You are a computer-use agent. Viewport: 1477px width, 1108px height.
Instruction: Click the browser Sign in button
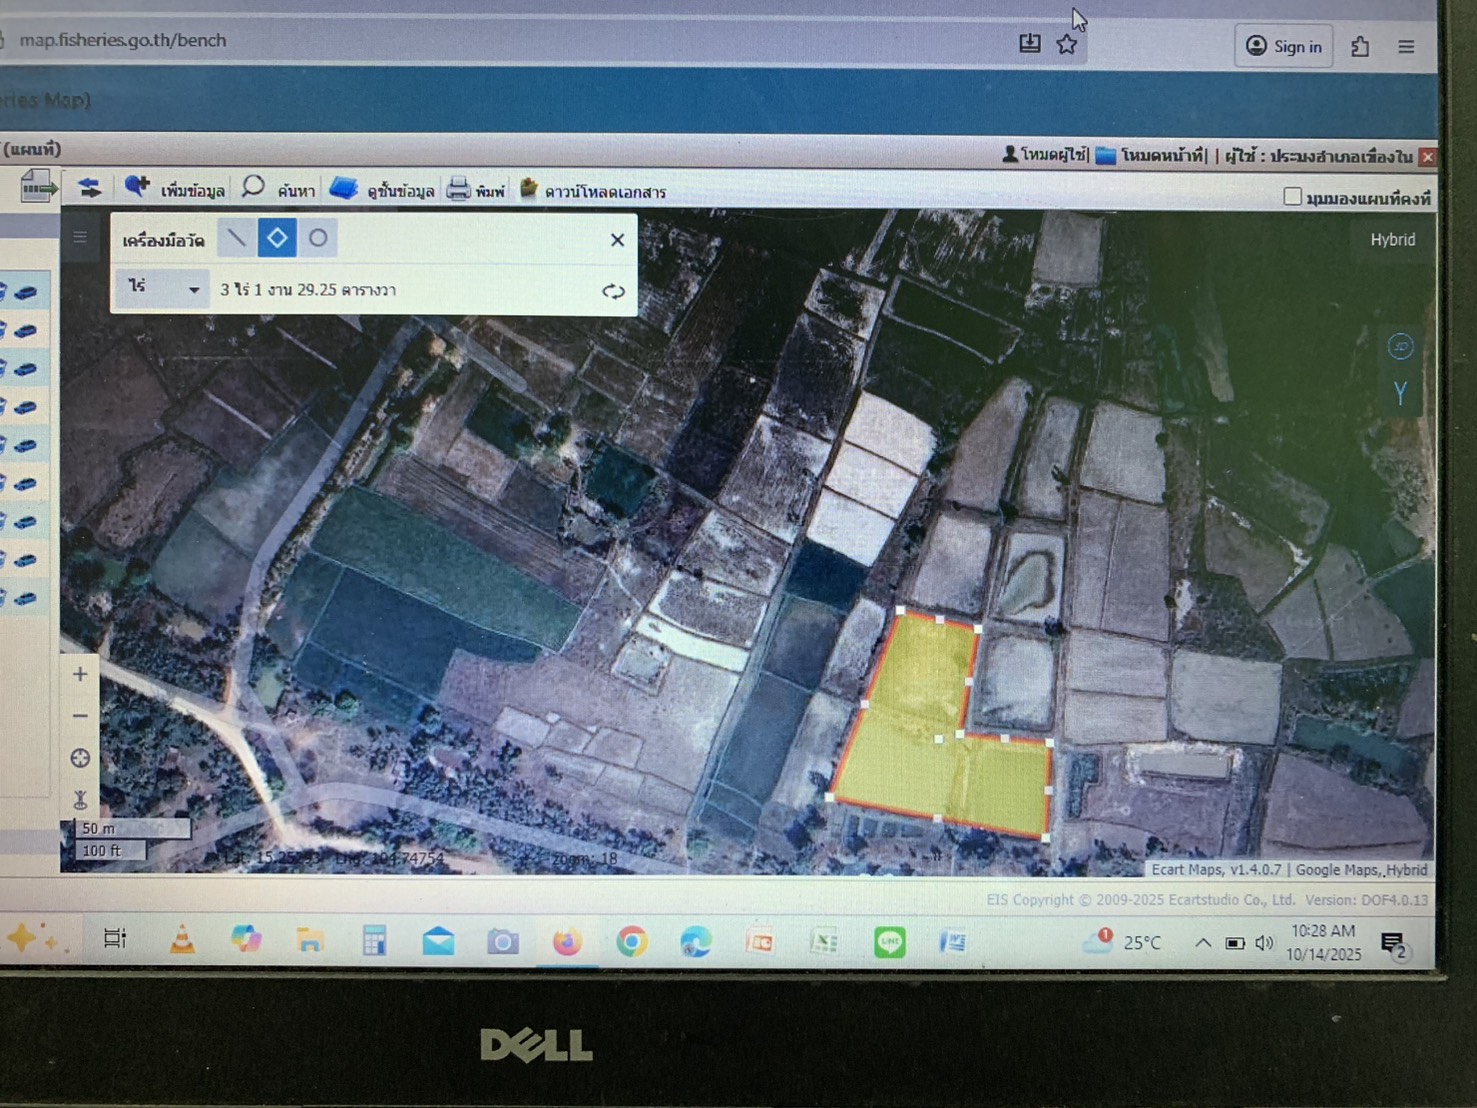point(1284,47)
